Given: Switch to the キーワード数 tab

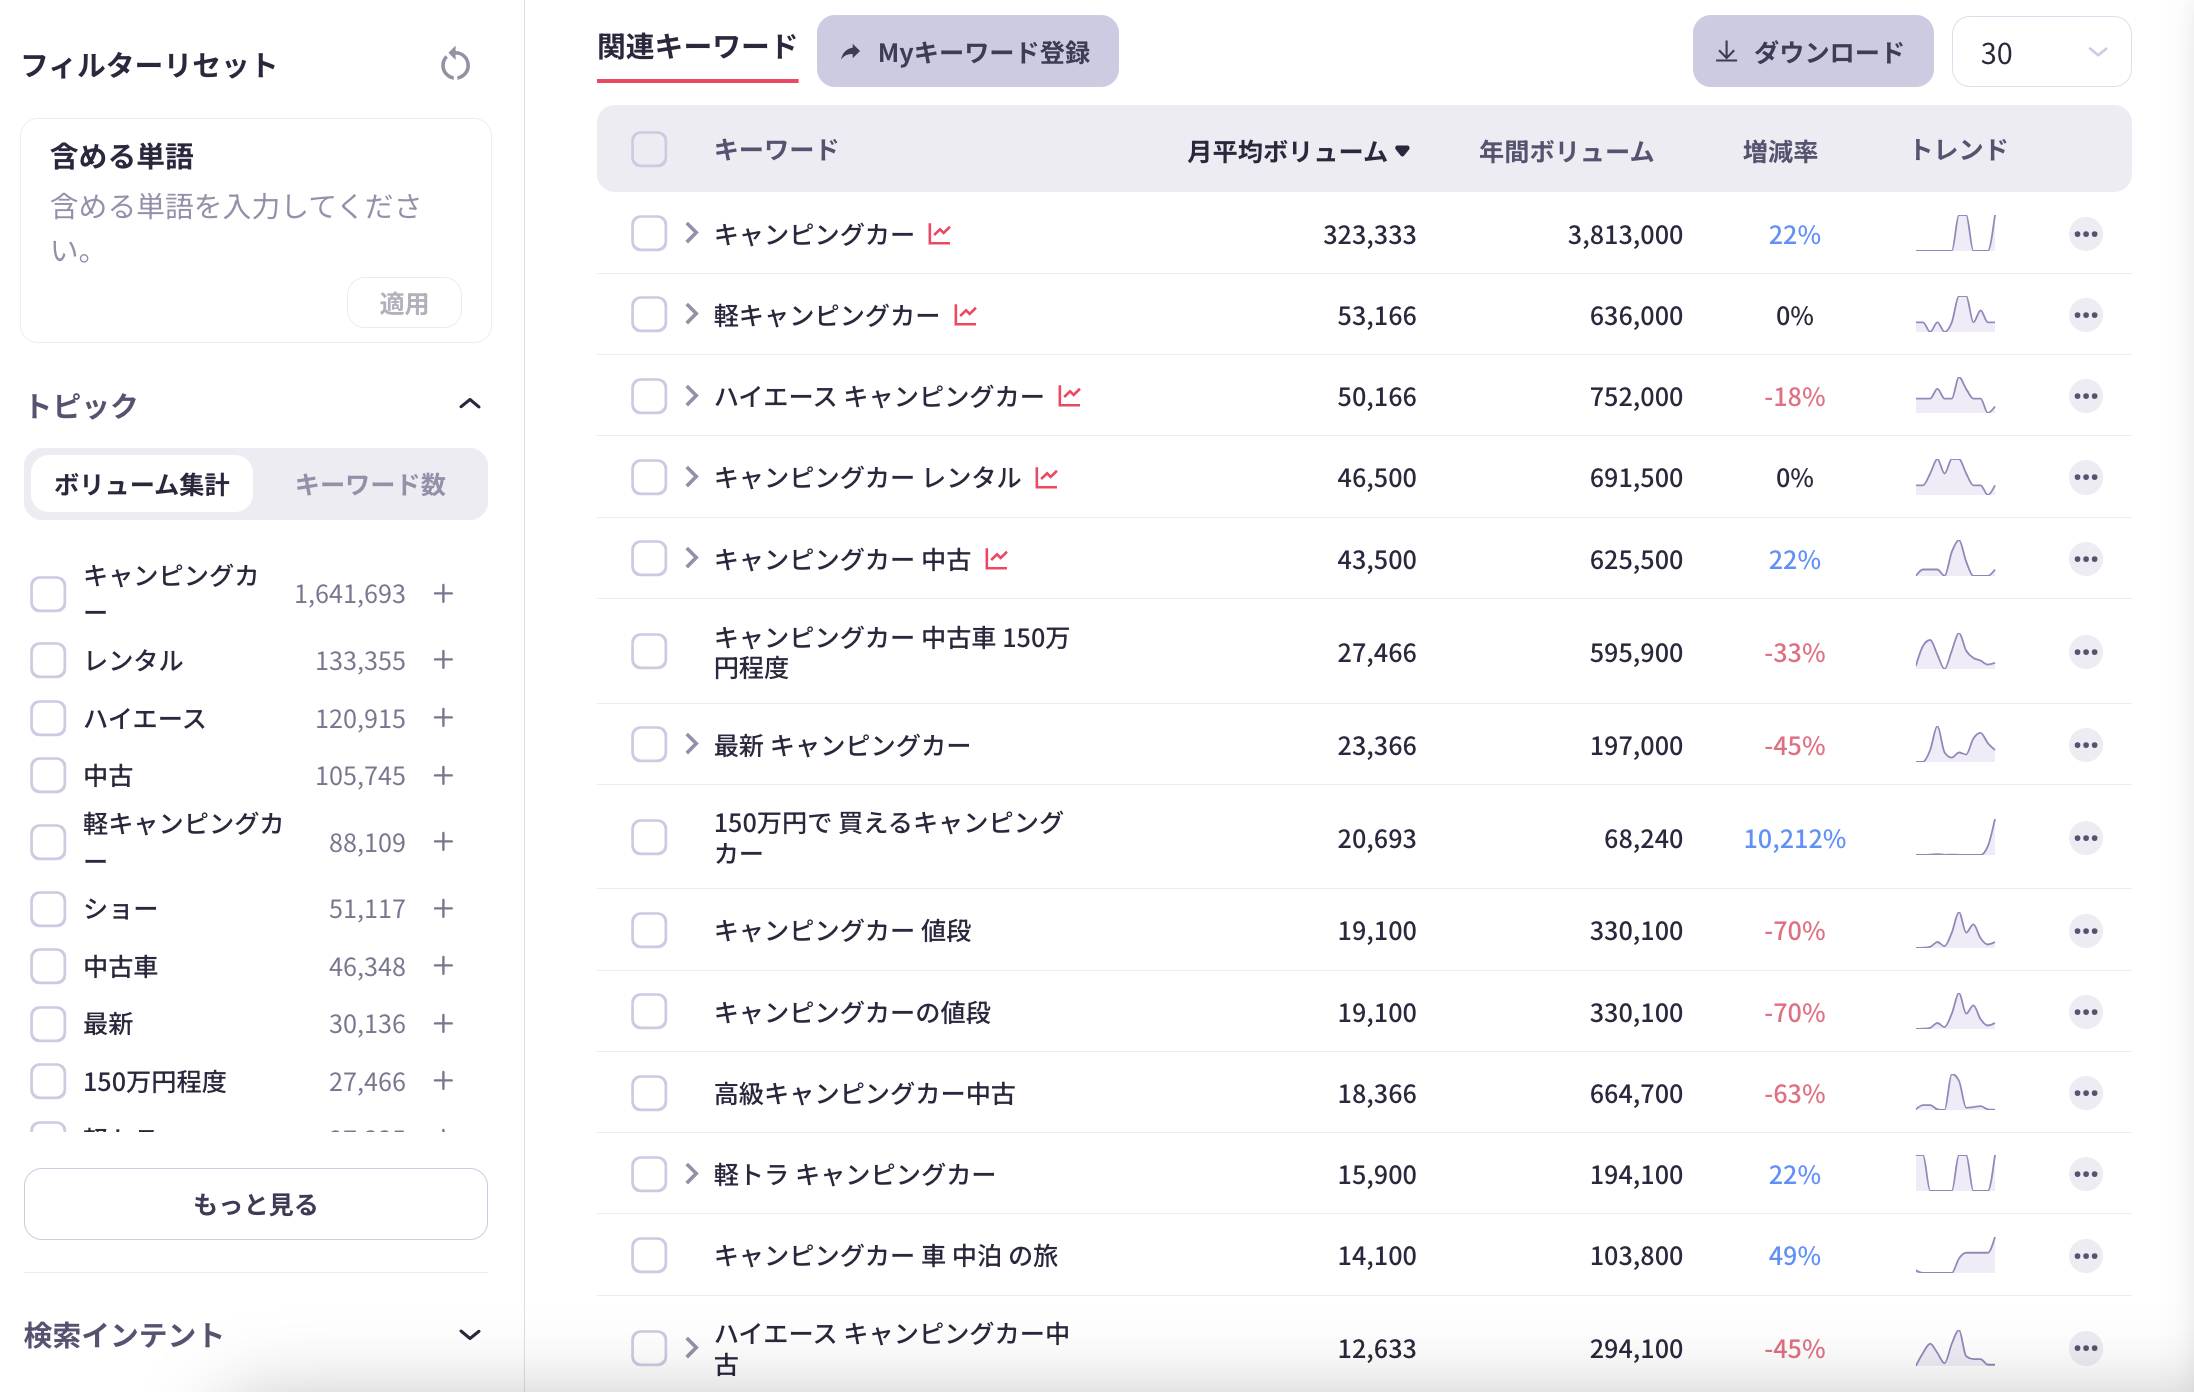Looking at the screenshot, I should click(x=370, y=484).
